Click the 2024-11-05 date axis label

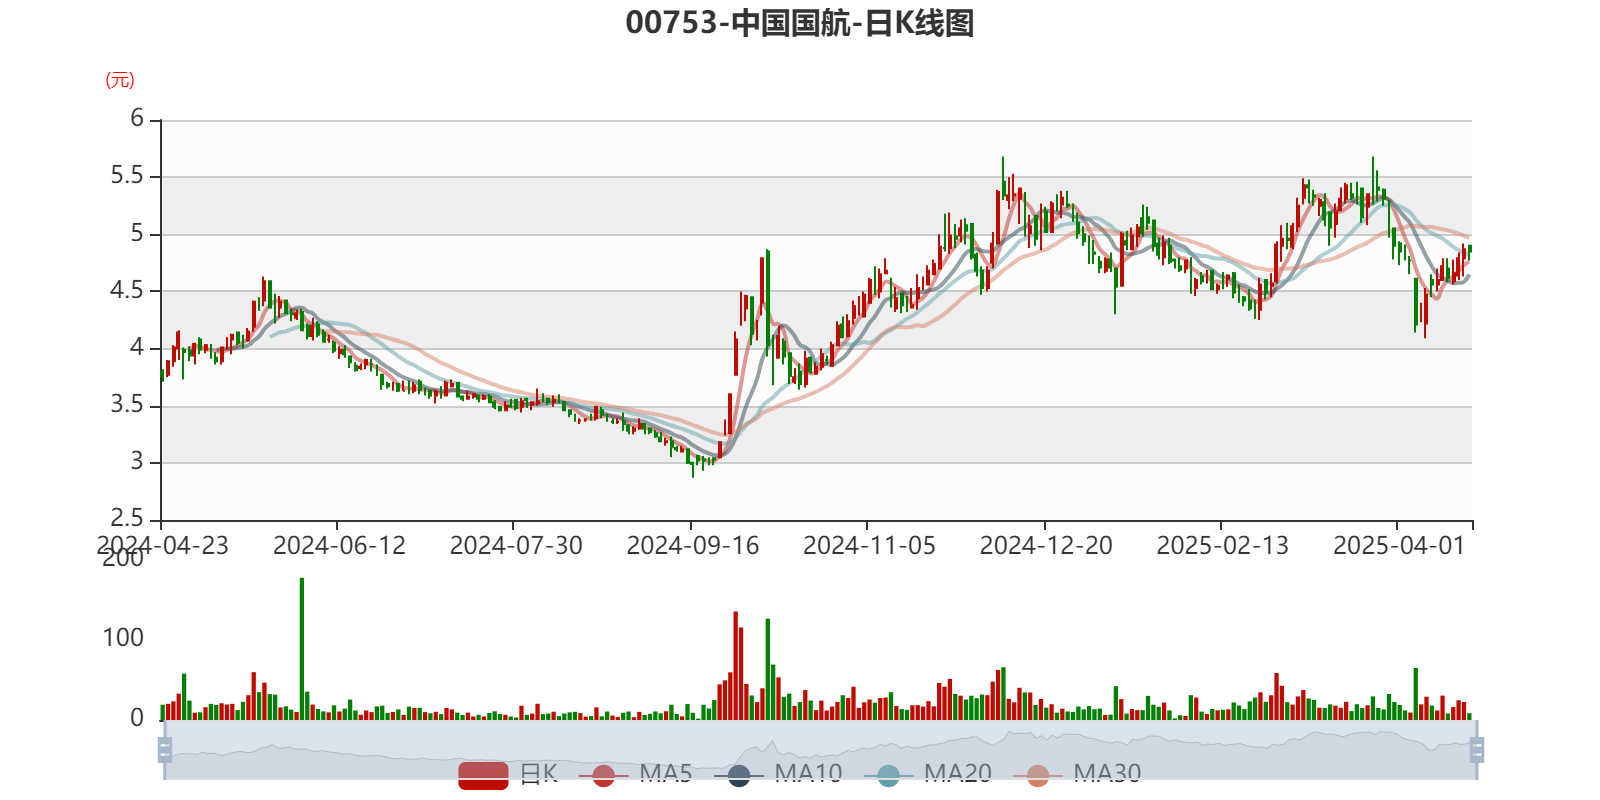[x=869, y=545]
